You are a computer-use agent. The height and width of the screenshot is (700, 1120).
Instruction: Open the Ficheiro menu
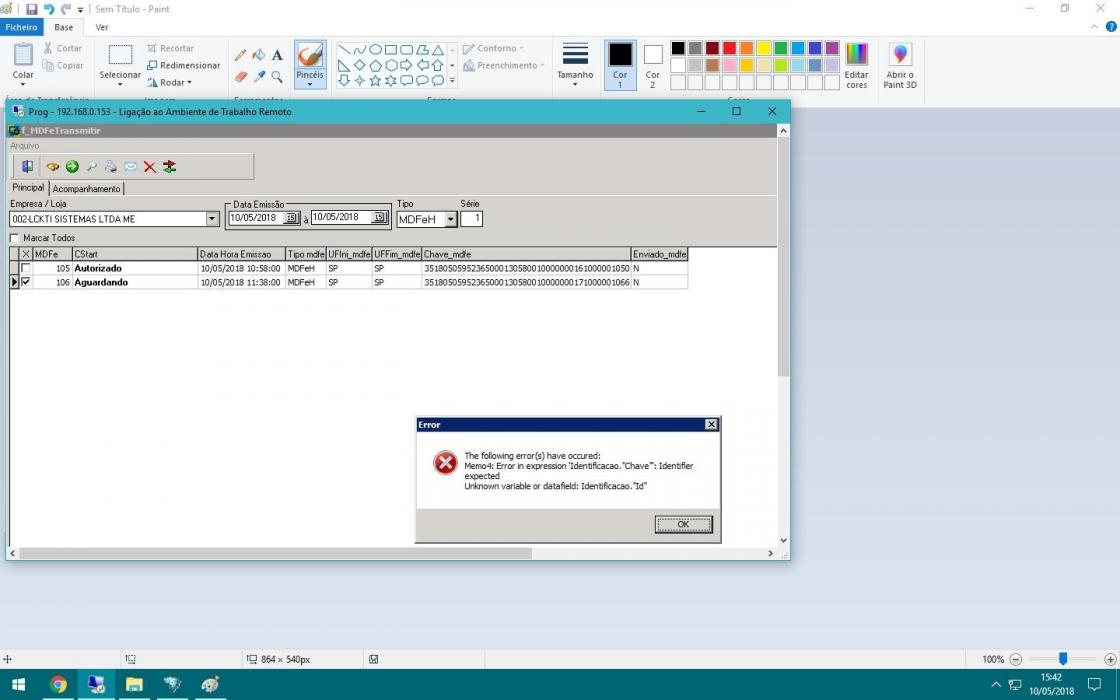[x=21, y=27]
